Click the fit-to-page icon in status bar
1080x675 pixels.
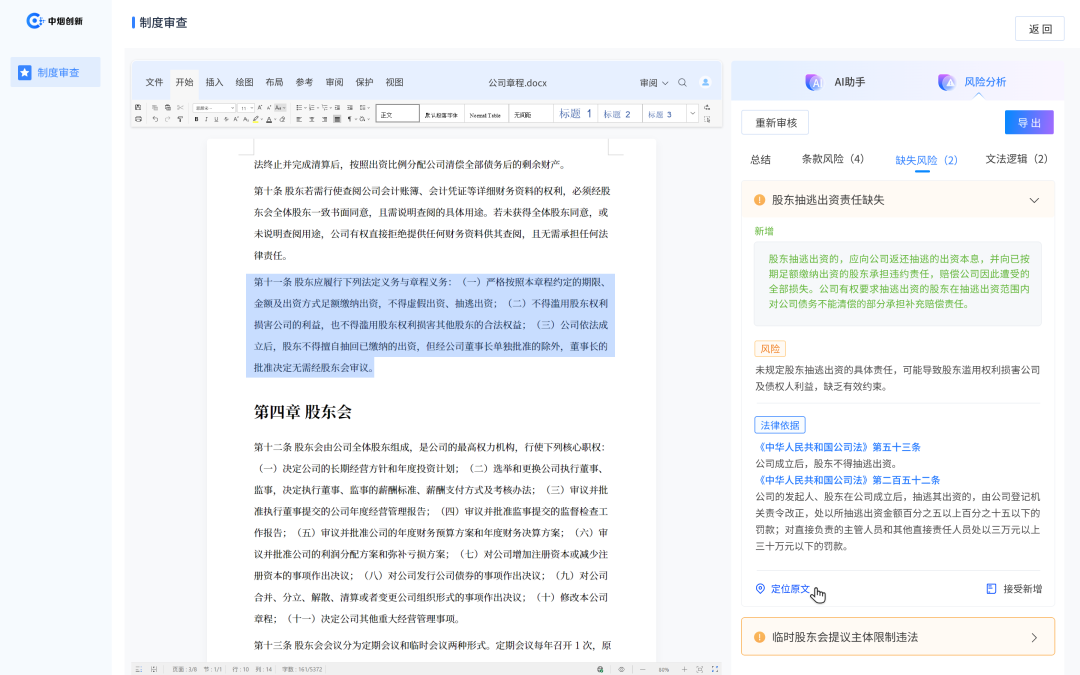point(700,669)
